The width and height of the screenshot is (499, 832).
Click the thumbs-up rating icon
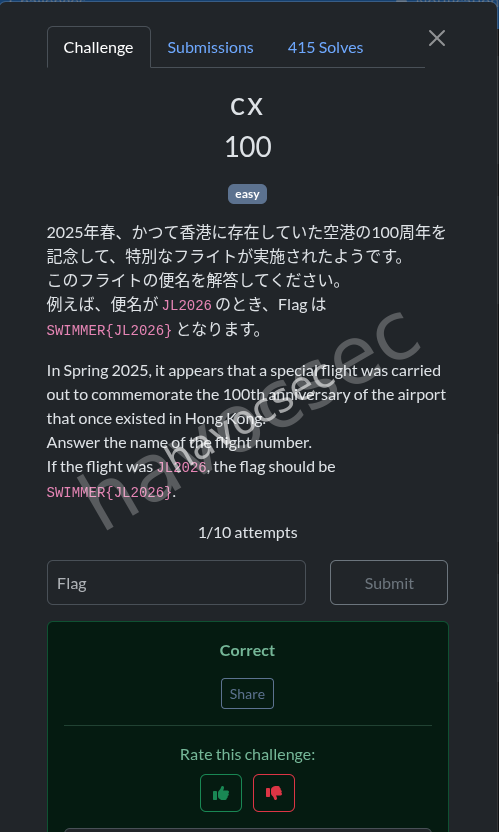click(221, 793)
